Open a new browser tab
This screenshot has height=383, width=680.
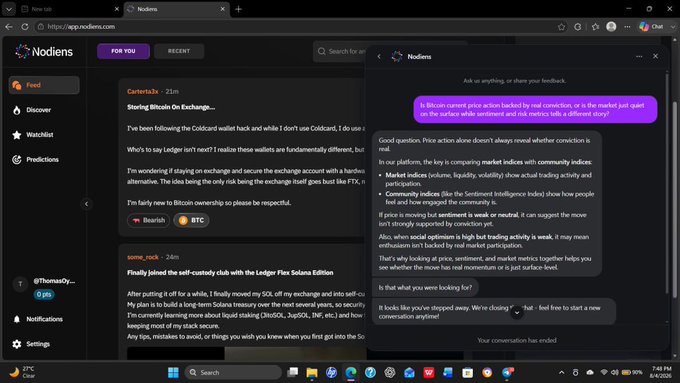click(238, 9)
